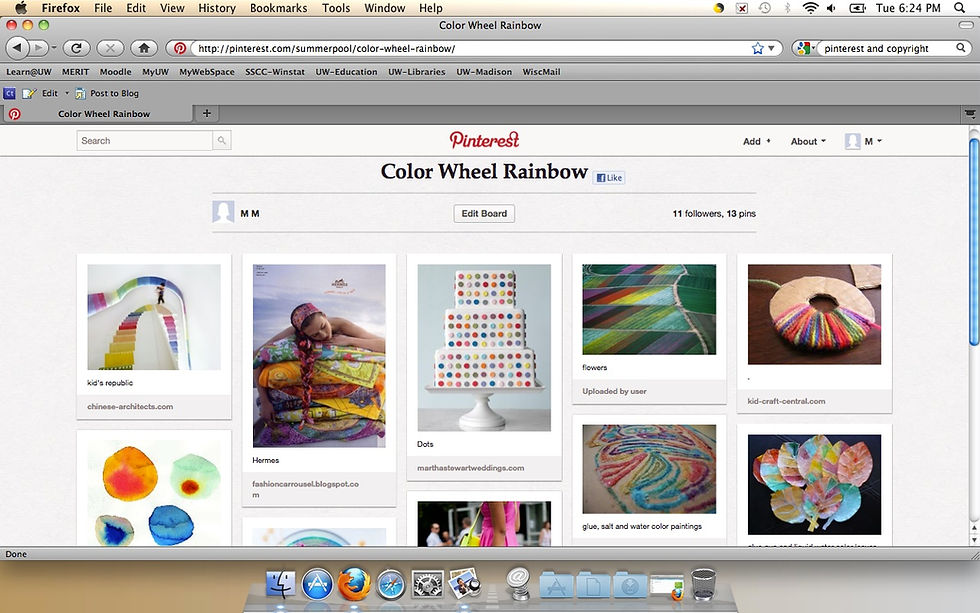Viewport: 980px width, 613px height.
Task: Launch Safari from the dock
Action: click(x=391, y=585)
